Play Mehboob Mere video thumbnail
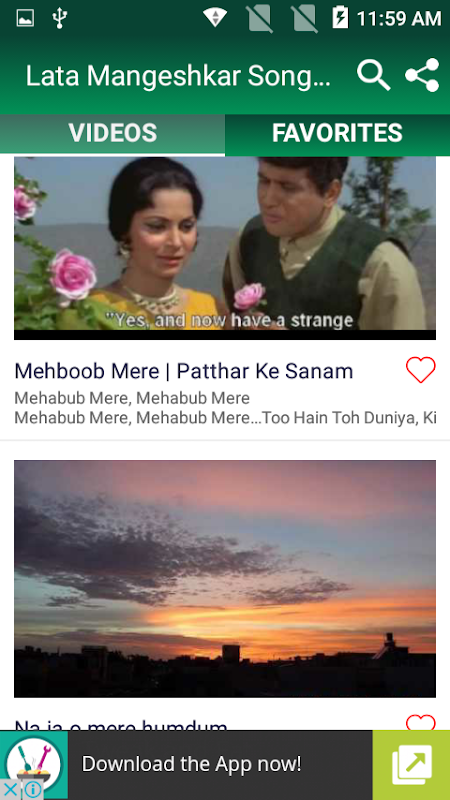Screen dimensions: 450x800 [x=225, y=248]
